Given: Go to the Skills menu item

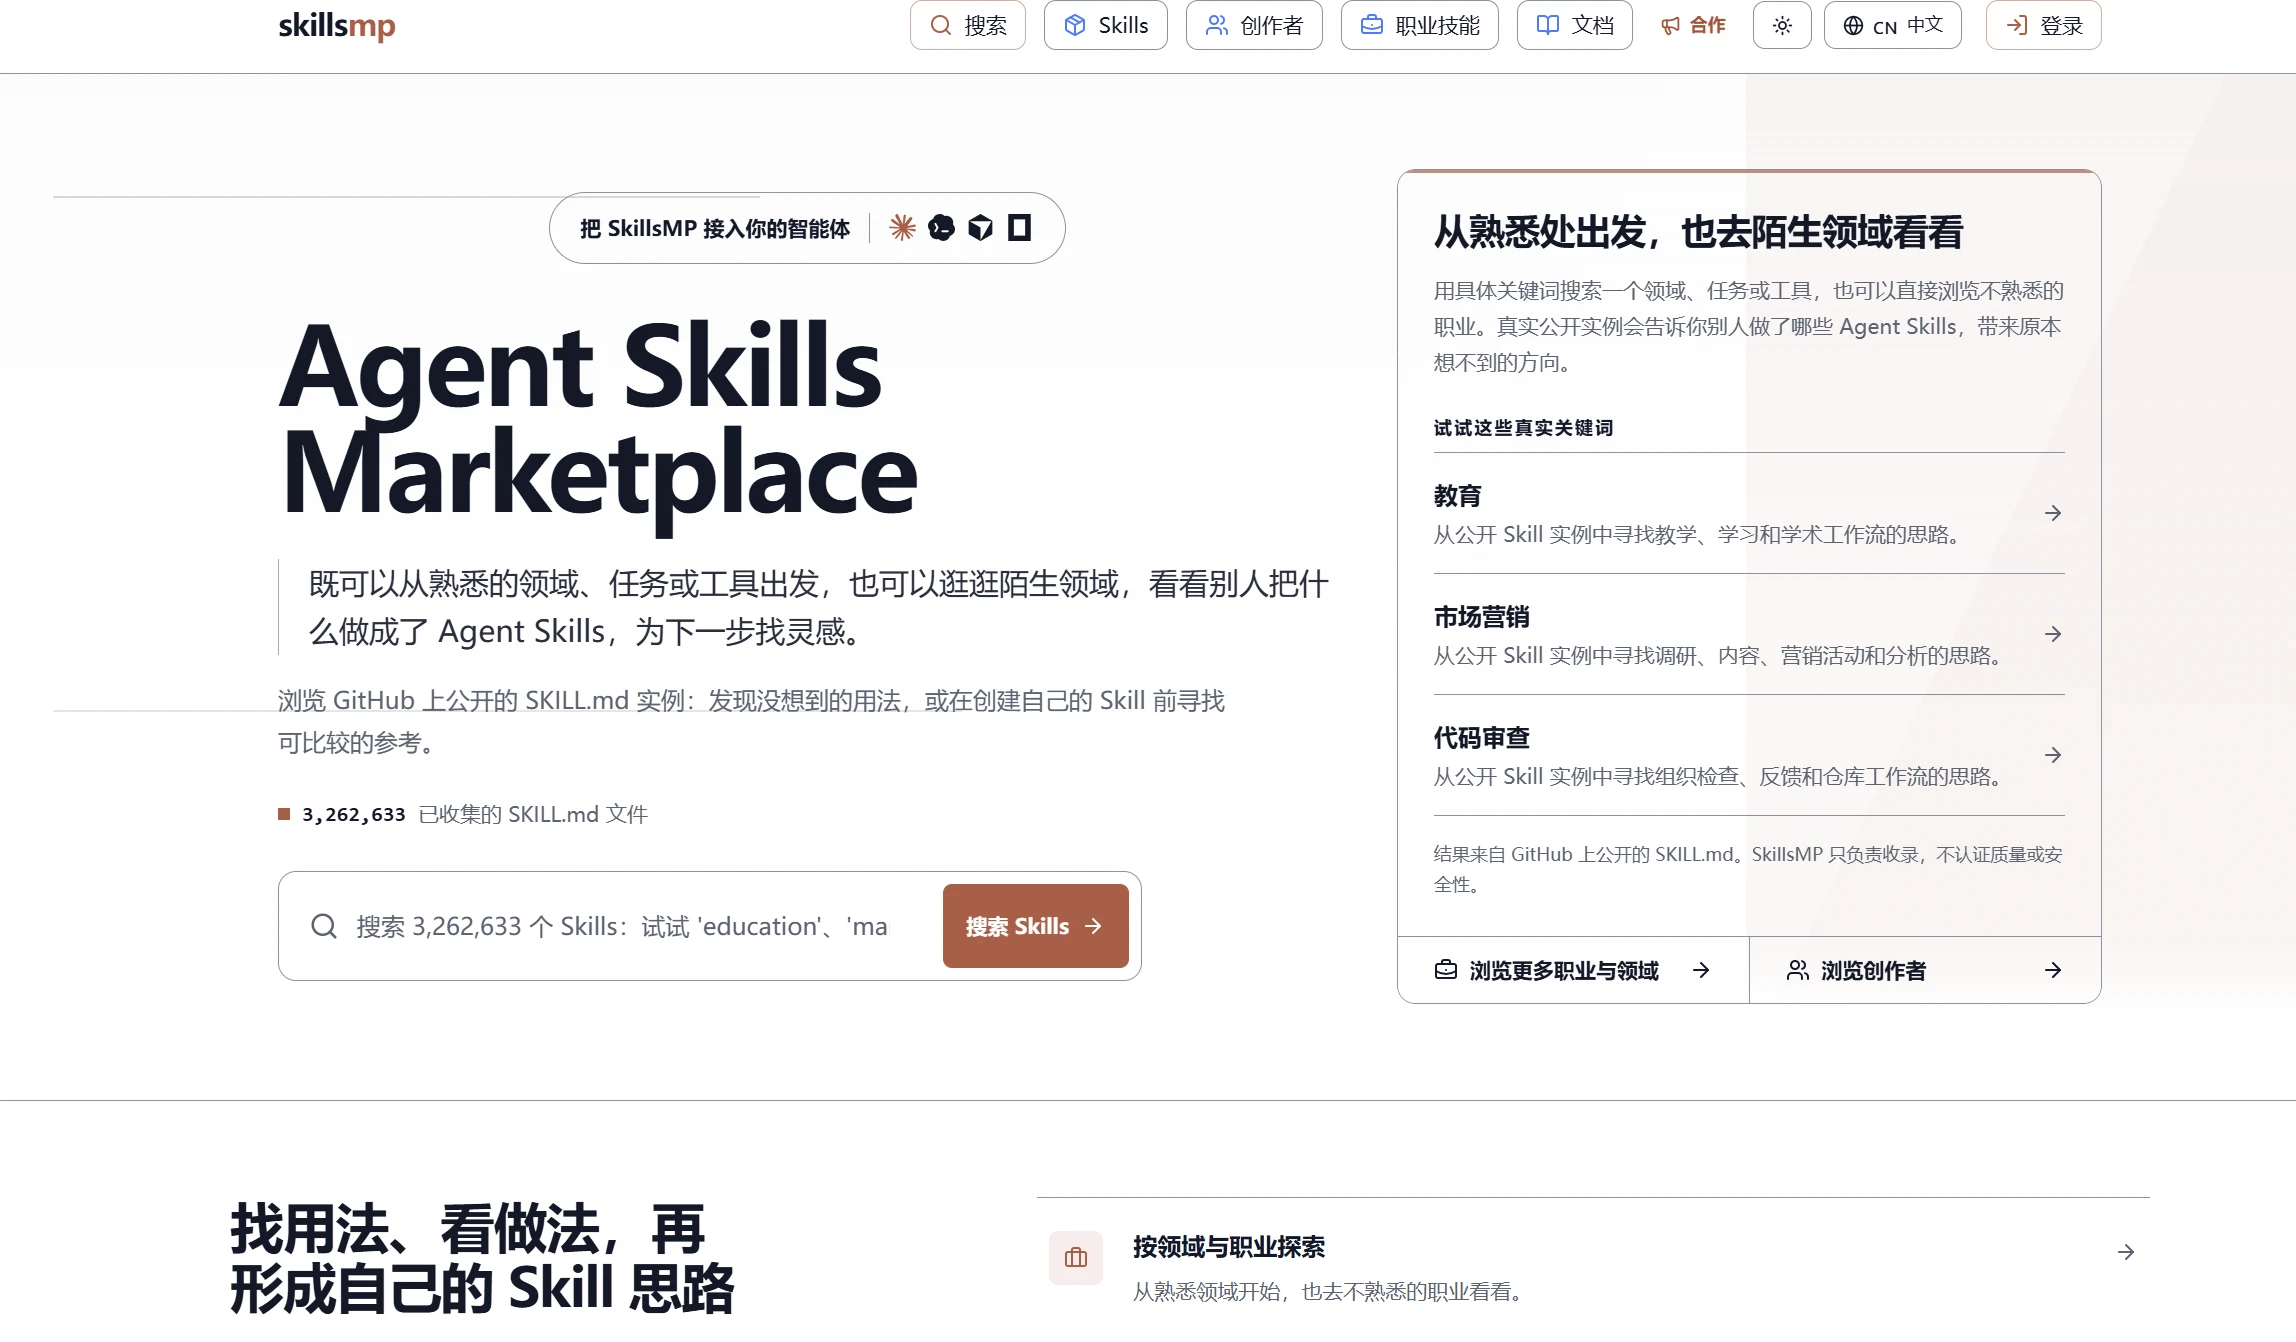Looking at the screenshot, I should point(1105,25).
